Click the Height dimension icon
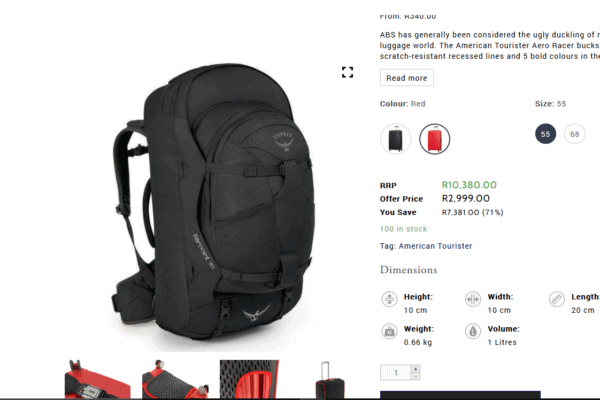Image resolution: width=600 pixels, height=400 pixels. [389, 299]
